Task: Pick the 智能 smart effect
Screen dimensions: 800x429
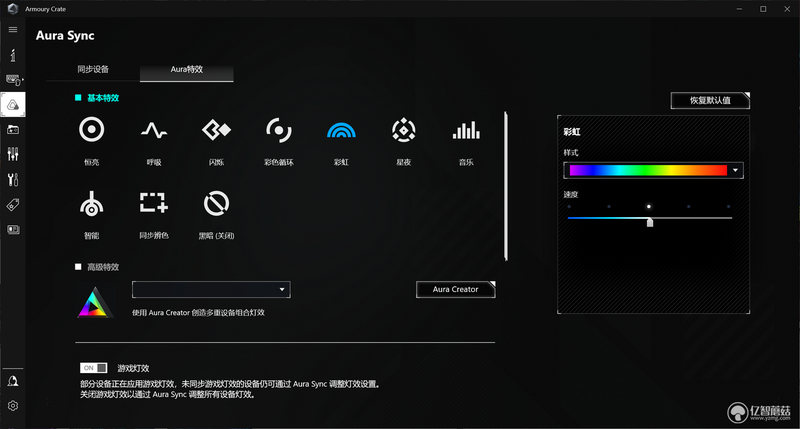Action: [x=91, y=204]
